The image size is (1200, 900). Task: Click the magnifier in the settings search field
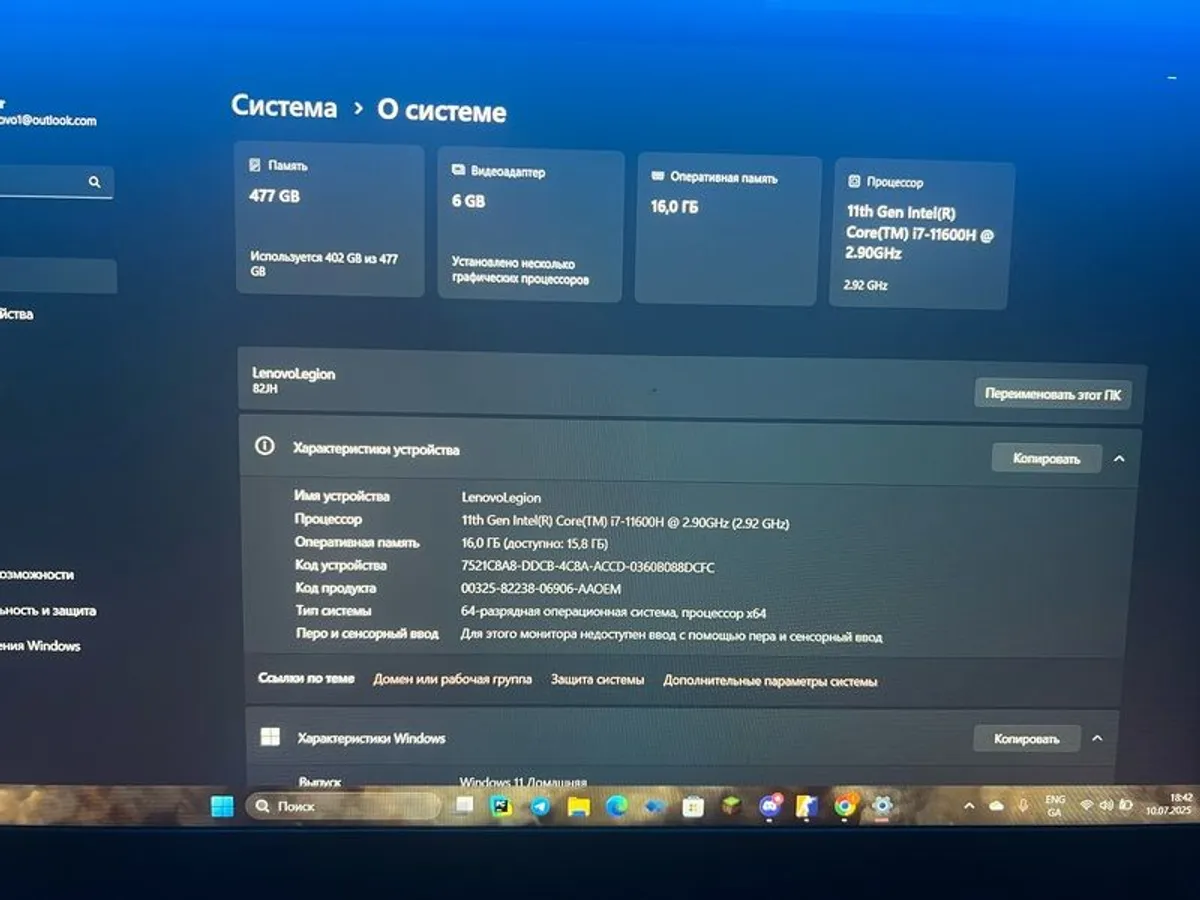(95, 182)
